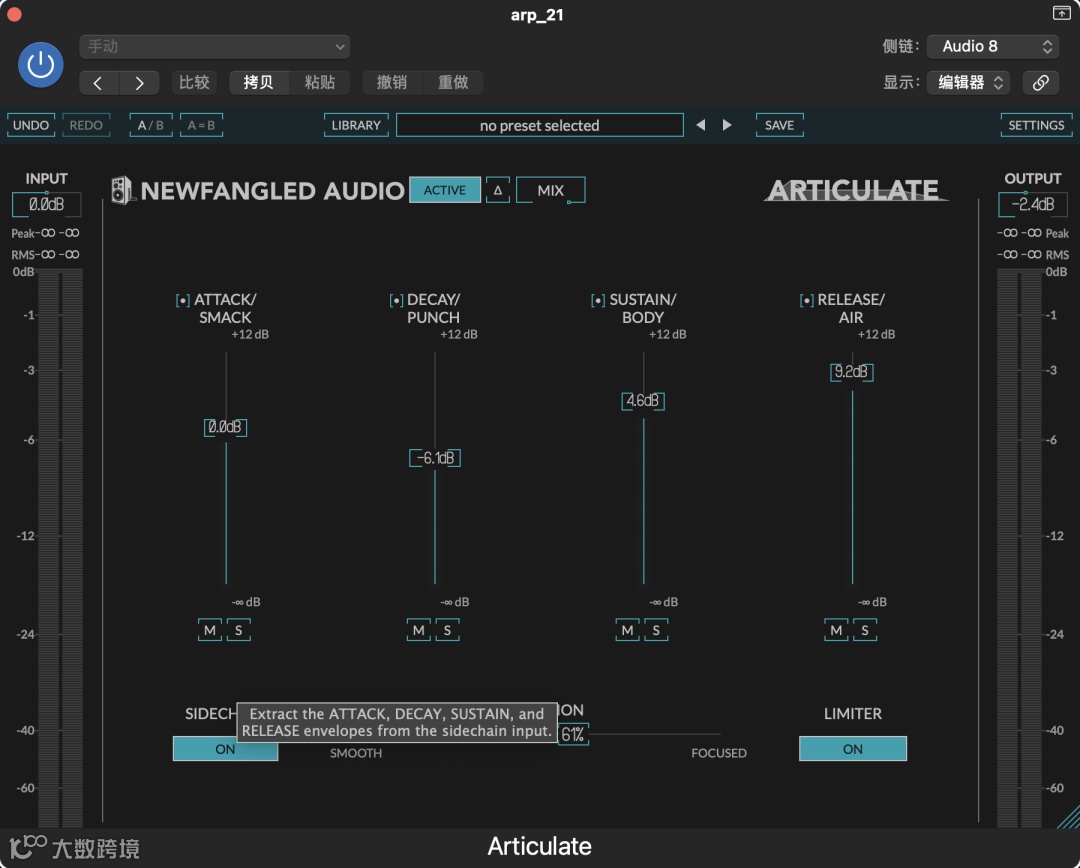This screenshot has width=1080, height=868.
Task: Click the LIMITER label
Action: [853, 714]
